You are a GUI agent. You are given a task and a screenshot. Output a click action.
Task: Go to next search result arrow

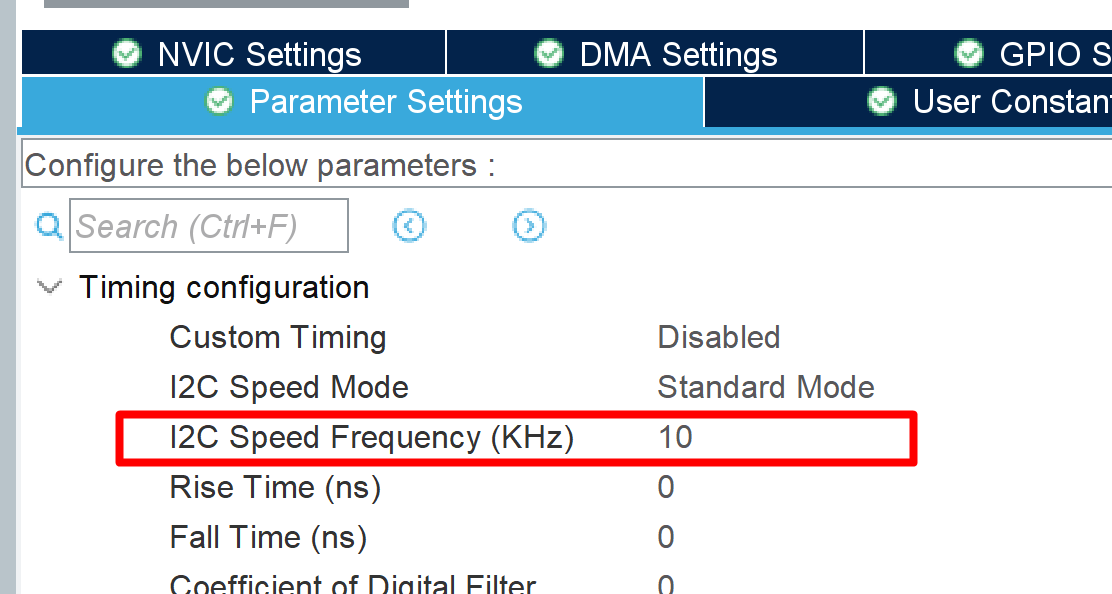[529, 226]
